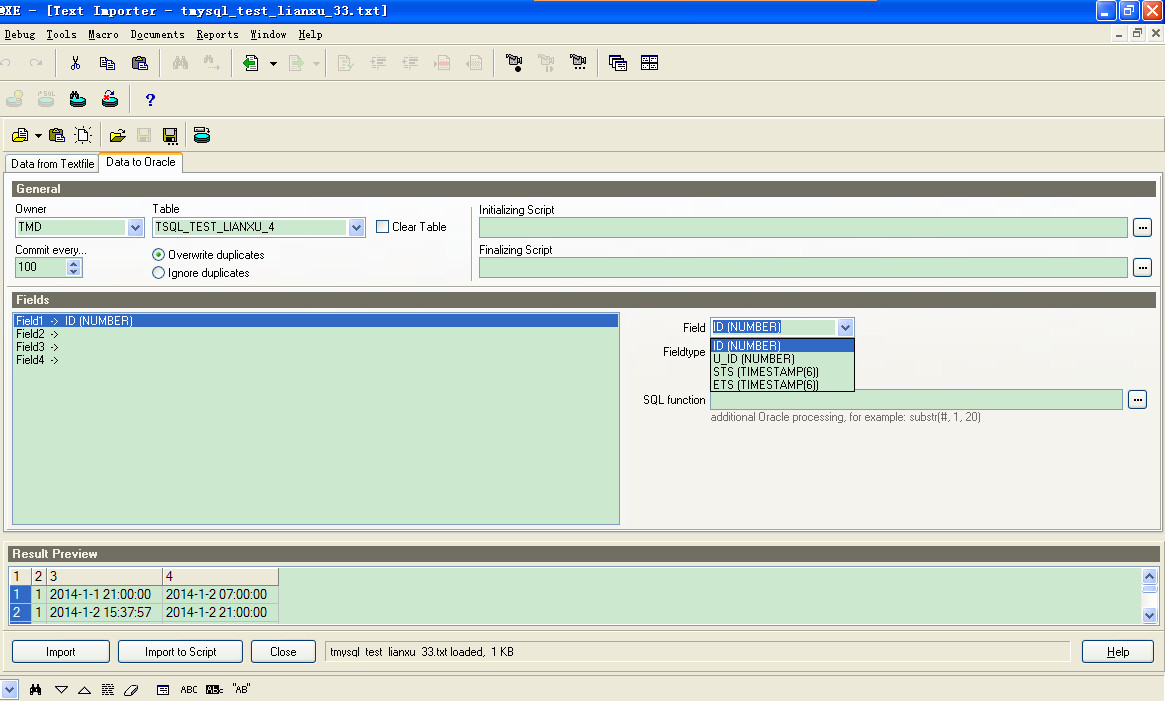Click the new blank document icon with rays

pyautogui.click(x=83, y=135)
